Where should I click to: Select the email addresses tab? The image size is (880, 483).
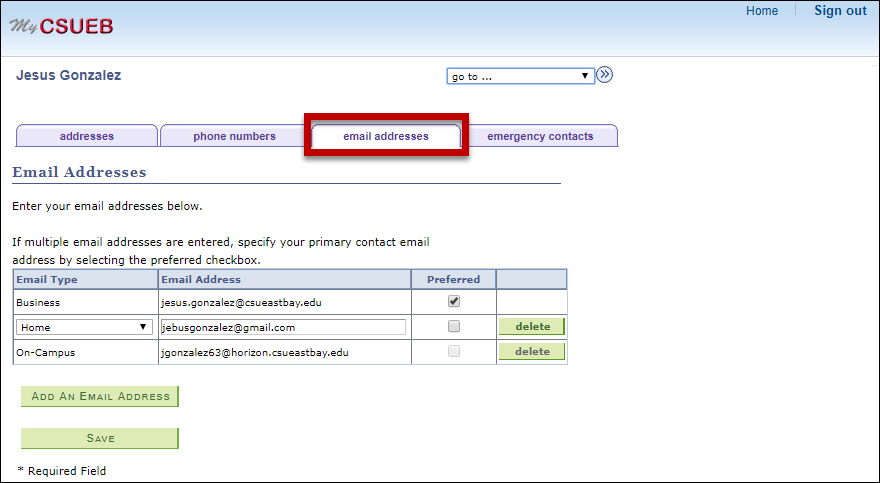coord(386,136)
